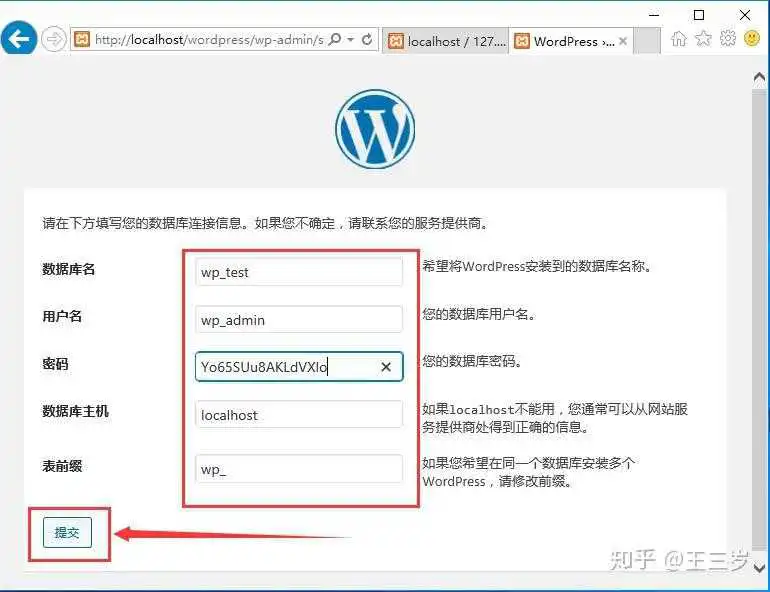
Task: Clear the password field with X
Action: click(x=386, y=367)
